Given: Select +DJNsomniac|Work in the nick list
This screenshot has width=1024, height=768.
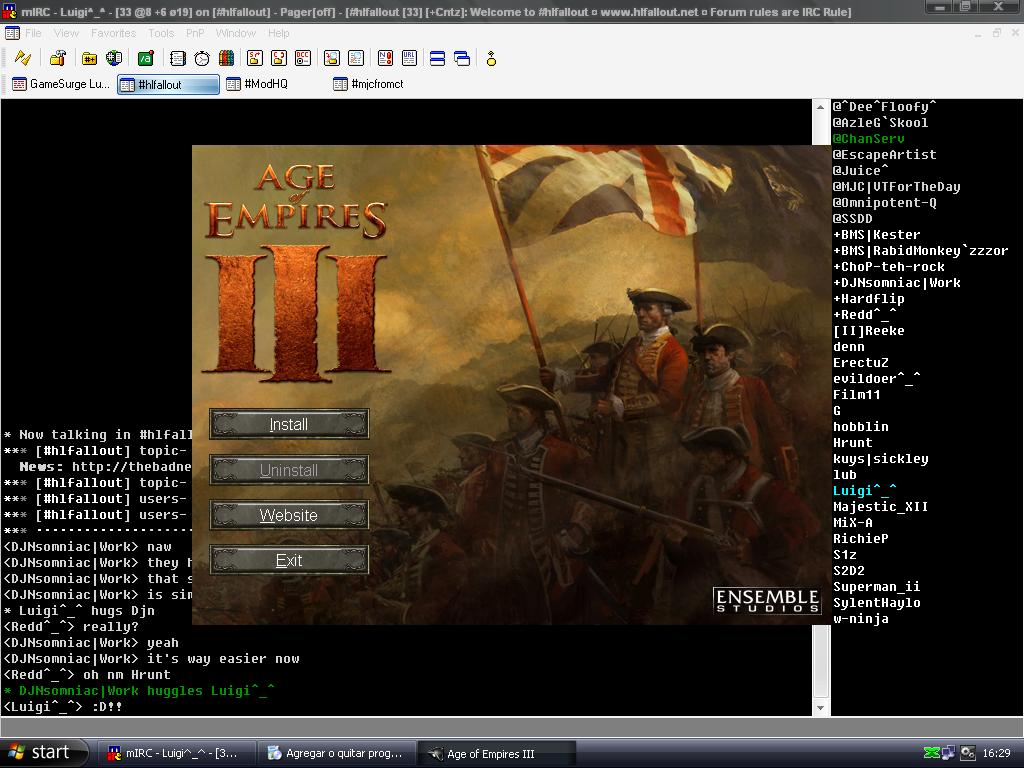Looking at the screenshot, I should click(x=897, y=283).
